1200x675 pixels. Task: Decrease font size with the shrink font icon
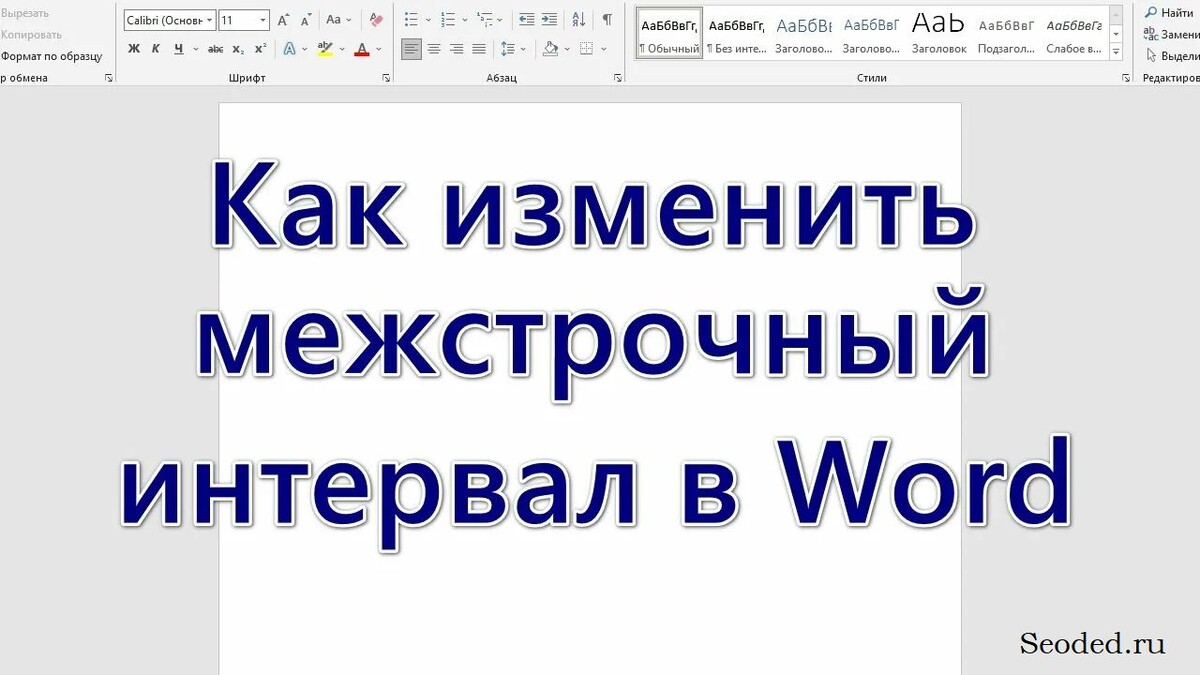[306, 20]
